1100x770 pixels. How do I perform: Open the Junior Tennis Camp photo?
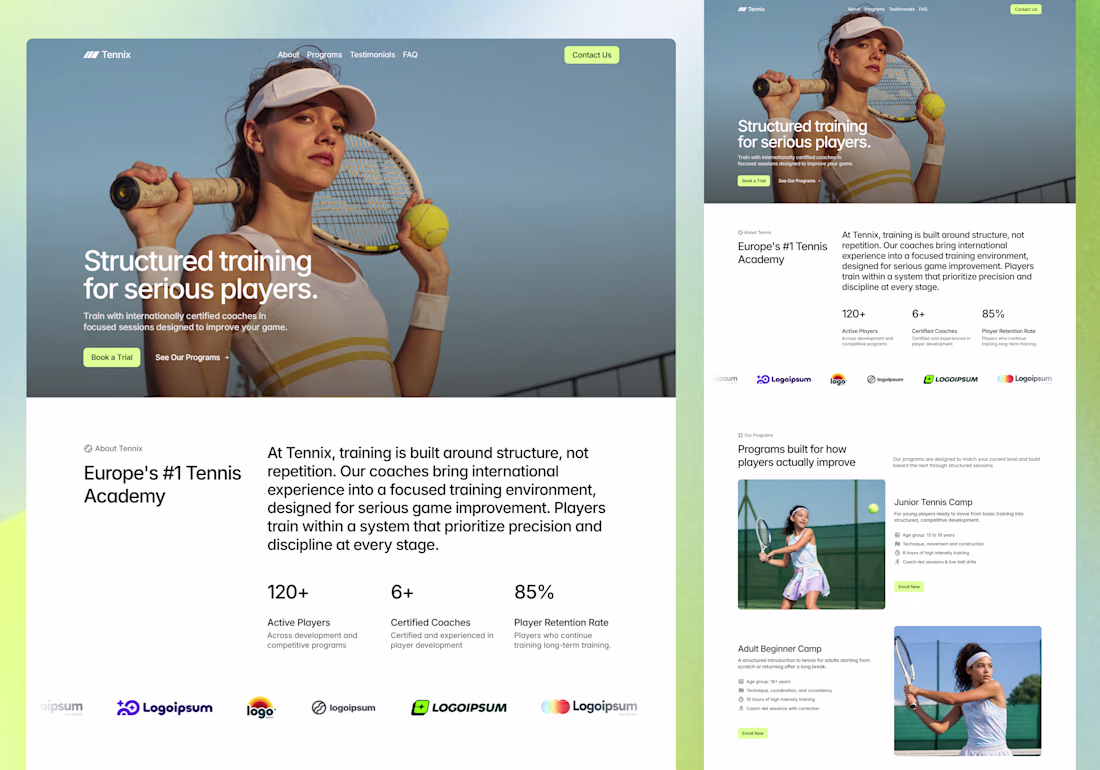(x=812, y=544)
